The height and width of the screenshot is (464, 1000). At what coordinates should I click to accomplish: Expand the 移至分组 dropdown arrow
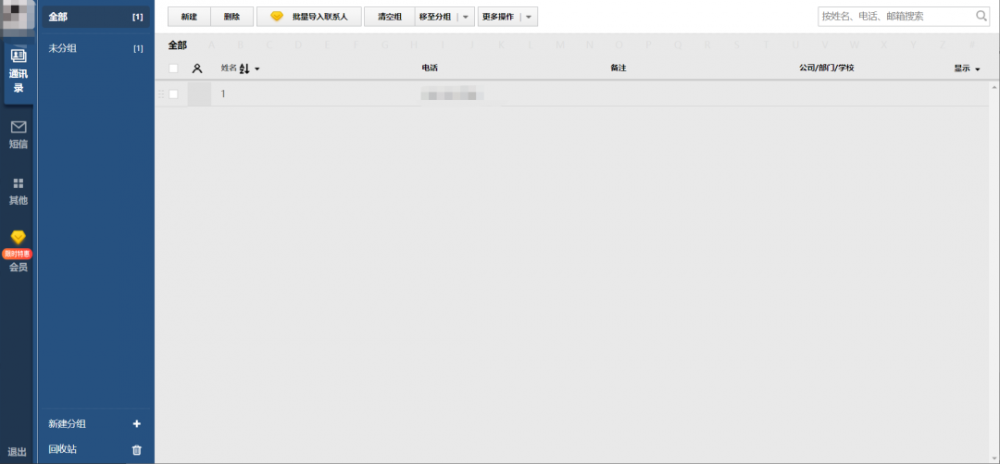[x=465, y=17]
